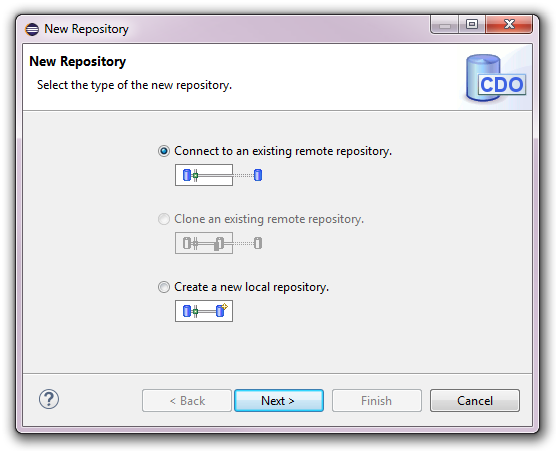Viewport: 556px width, 451px height.
Task: Click the remote blue cylinder outside the box
Action: pos(258,175)
